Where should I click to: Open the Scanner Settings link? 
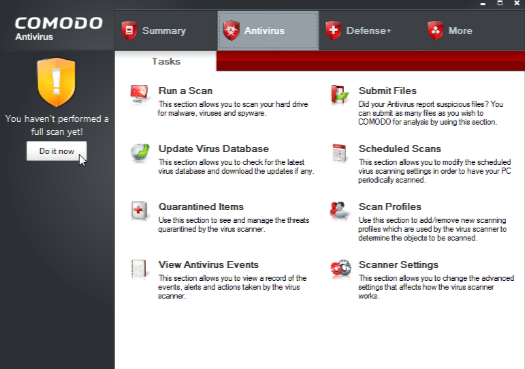(398, 265)
